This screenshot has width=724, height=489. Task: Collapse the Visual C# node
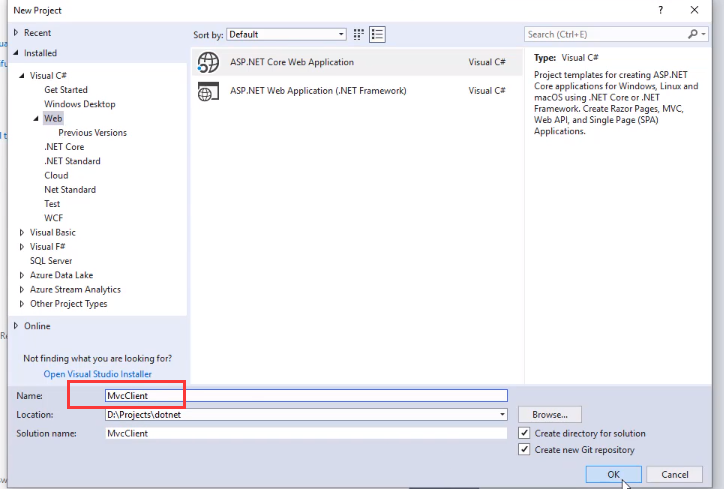(22, 75)
